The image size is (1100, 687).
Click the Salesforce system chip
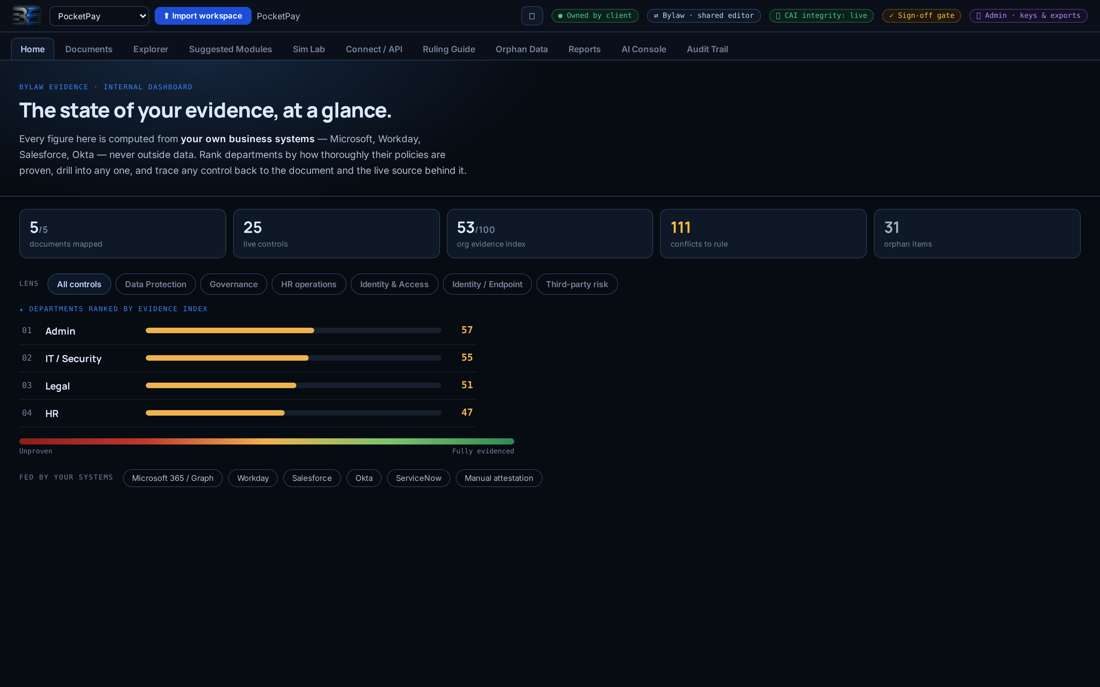(x=311, y=478)
